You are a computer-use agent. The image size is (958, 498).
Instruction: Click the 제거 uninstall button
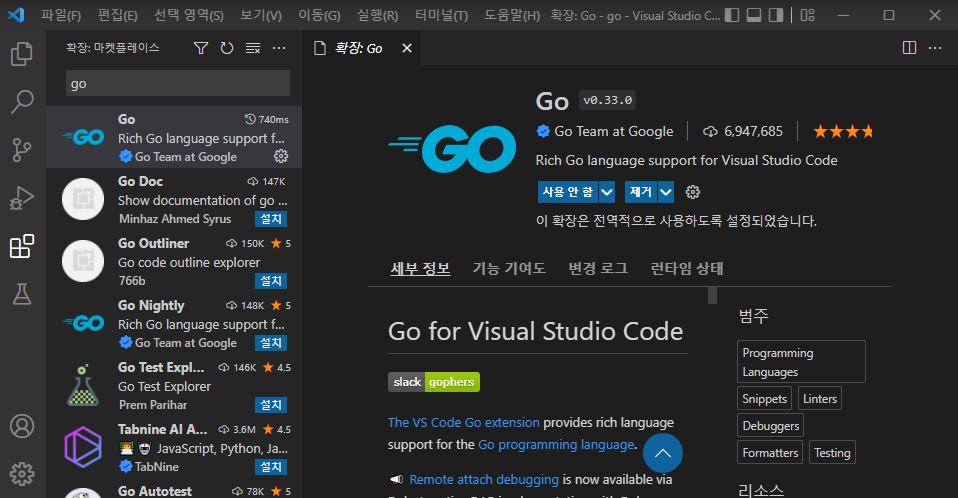point(640,192)
